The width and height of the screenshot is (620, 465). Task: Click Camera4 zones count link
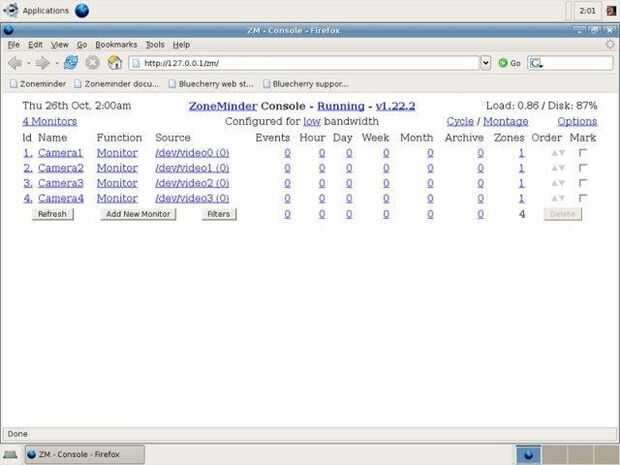(x=522, y=198)
